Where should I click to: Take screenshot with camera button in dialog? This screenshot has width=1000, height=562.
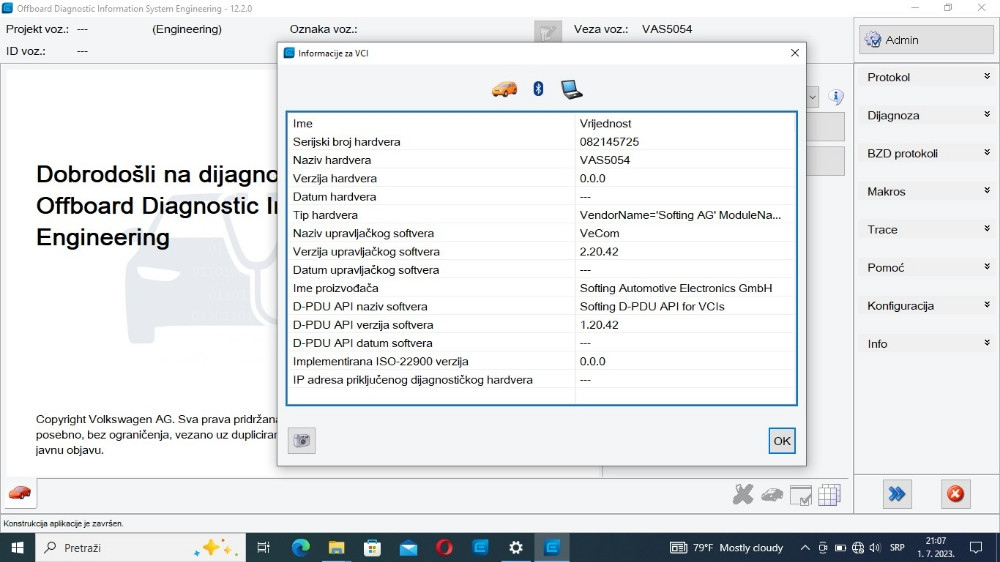pyautogui.click(x=302, y=440)
